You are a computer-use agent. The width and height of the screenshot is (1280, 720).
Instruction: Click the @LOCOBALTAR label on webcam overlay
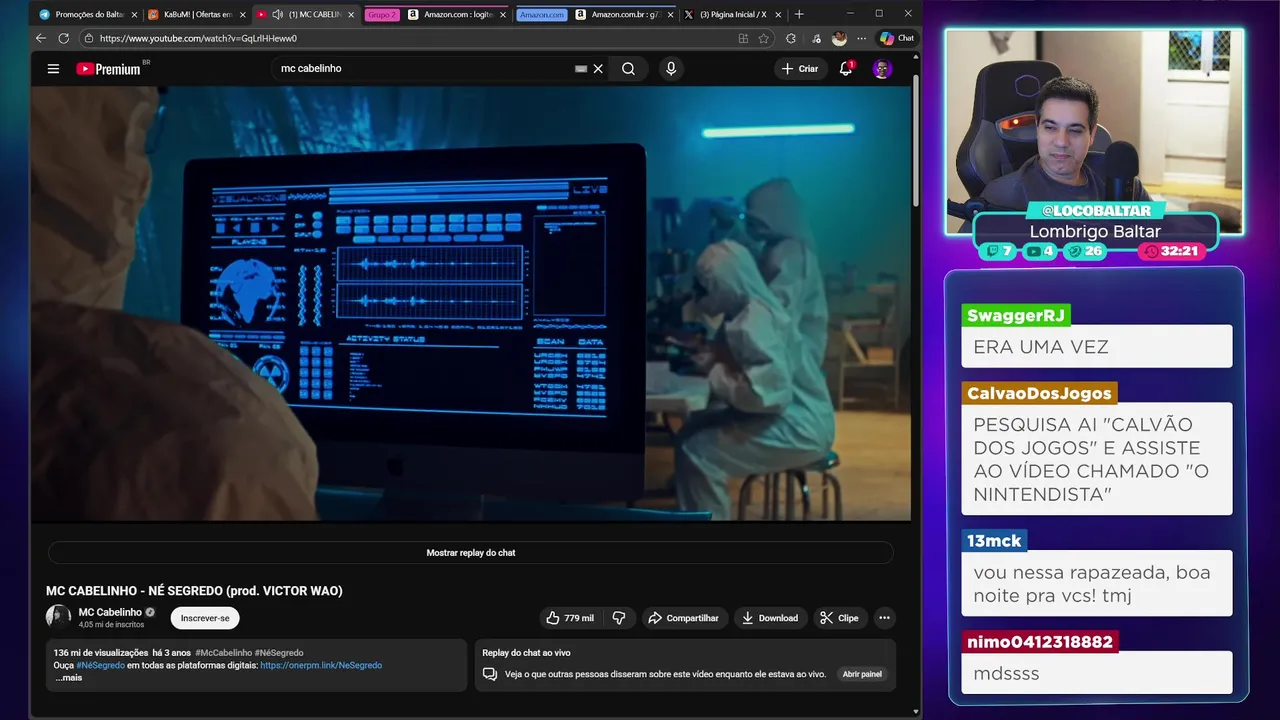1096,211
